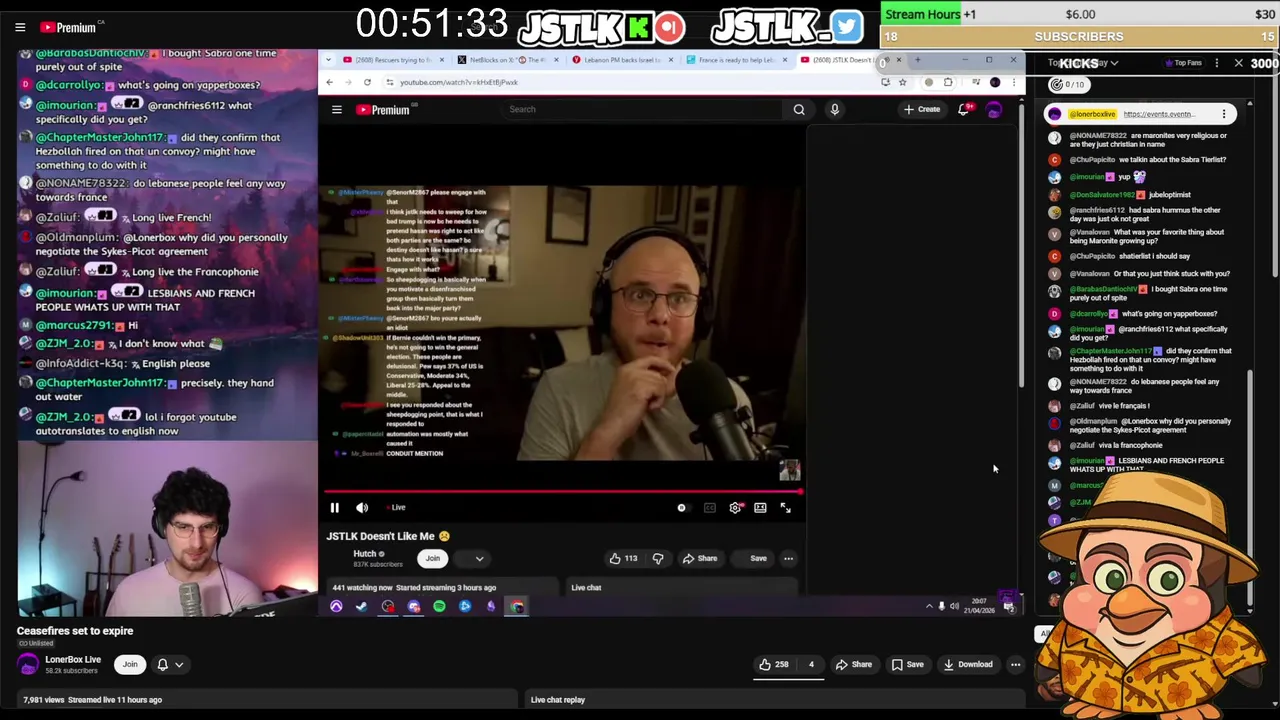Enter fullscreen on the inner player
Image resolution: width=1280 pixels, height=720 pixels.
[x=785, y=508]
